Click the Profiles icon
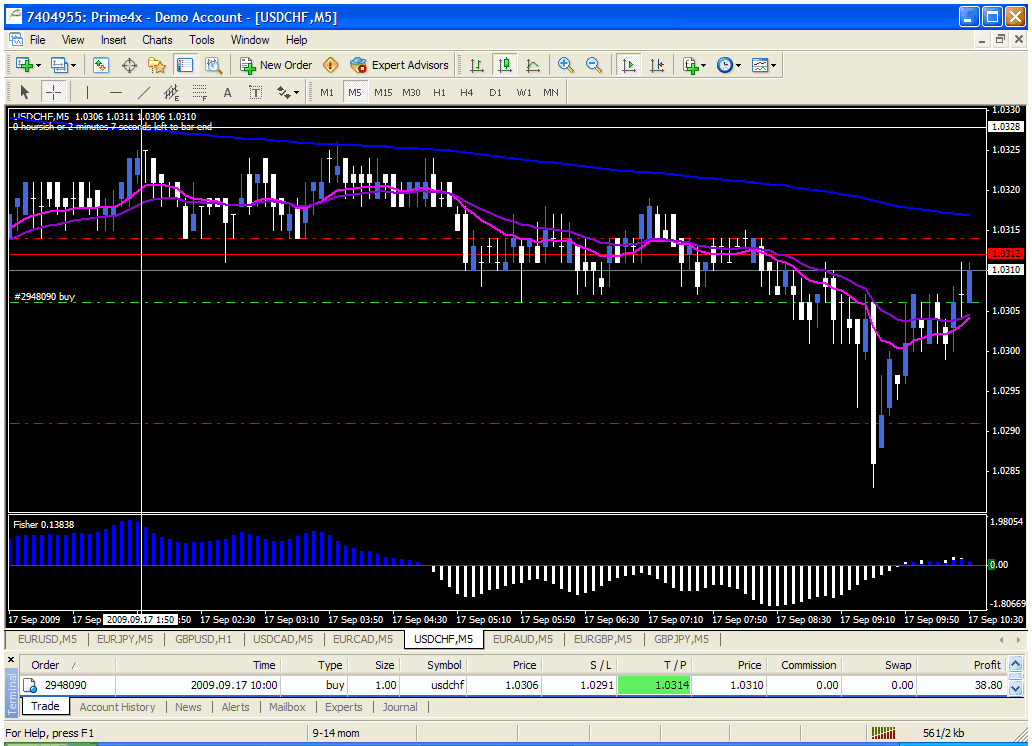Viewport: 1032px width, 746px height. coord(59,65)
